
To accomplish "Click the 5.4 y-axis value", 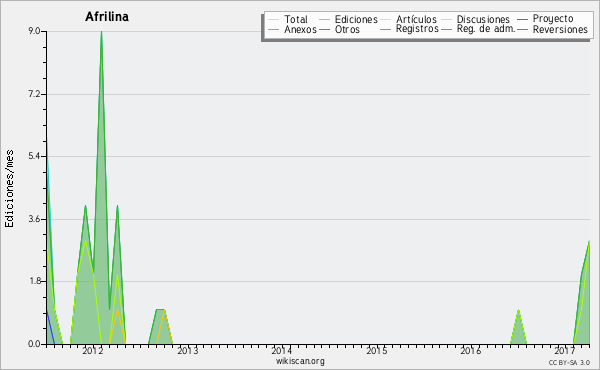I will point(34,156).
